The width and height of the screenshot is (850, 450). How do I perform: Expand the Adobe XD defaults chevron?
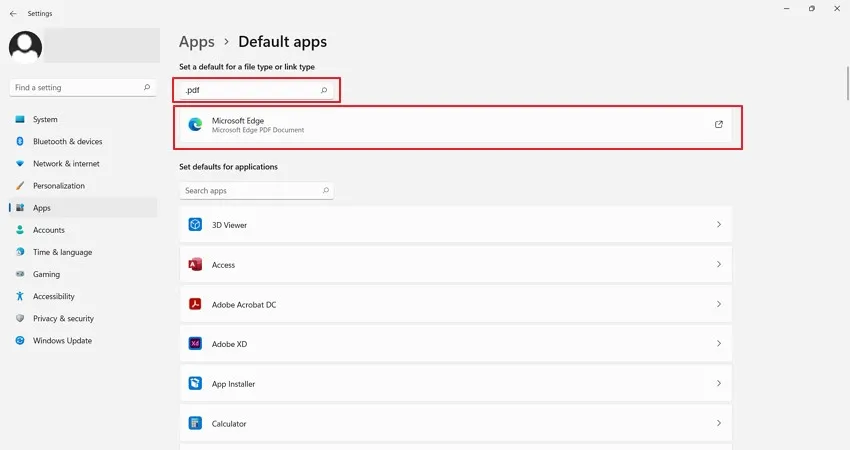pos(718,344)
